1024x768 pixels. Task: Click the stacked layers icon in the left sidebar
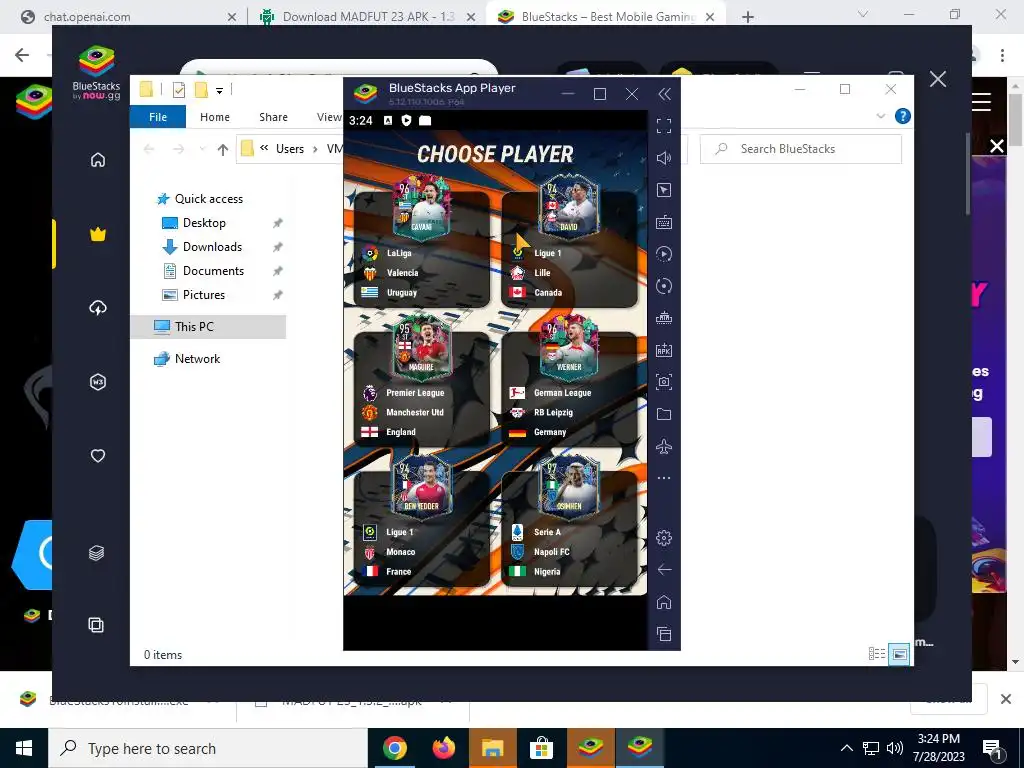[96, 553]
